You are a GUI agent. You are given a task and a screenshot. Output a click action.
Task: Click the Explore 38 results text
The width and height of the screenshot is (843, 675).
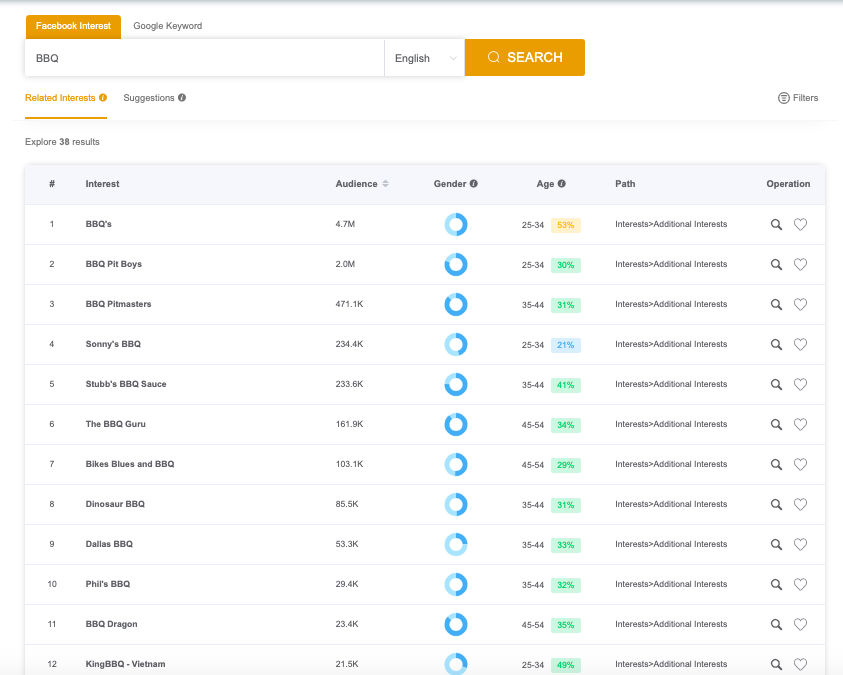tap(62, 142)
